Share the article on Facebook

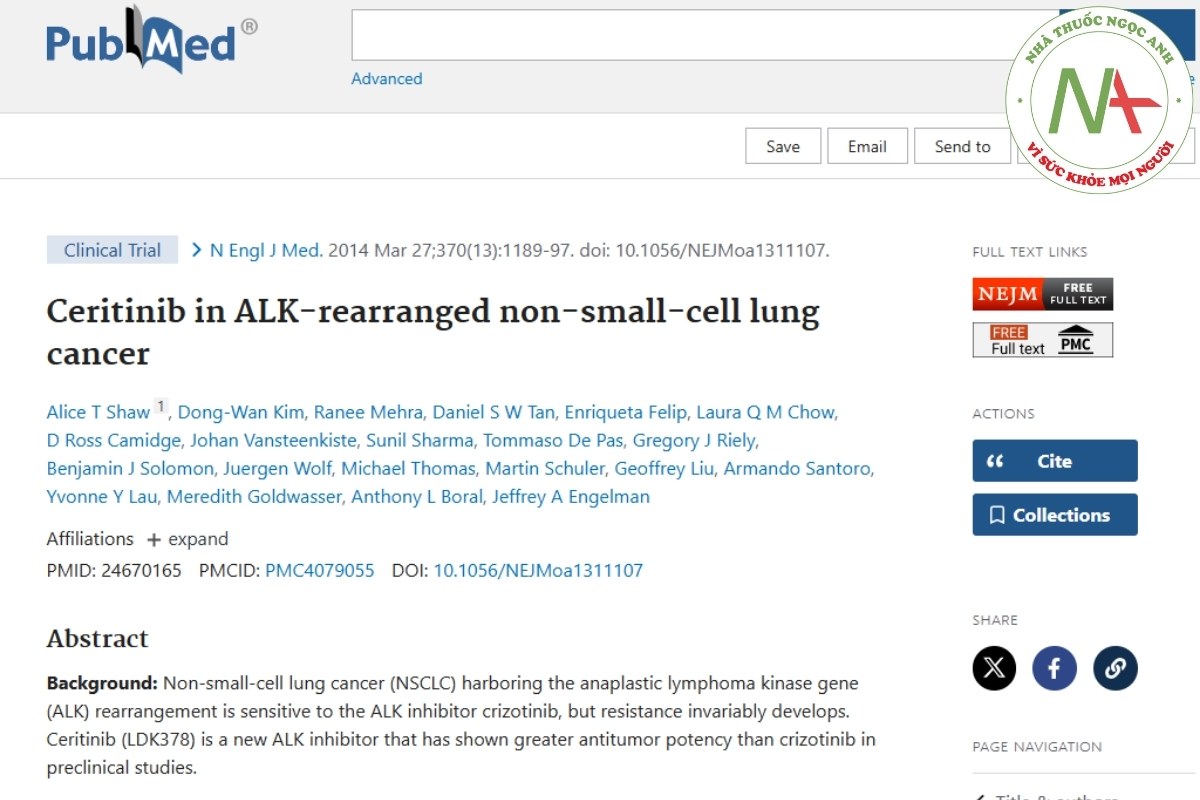1054,668
